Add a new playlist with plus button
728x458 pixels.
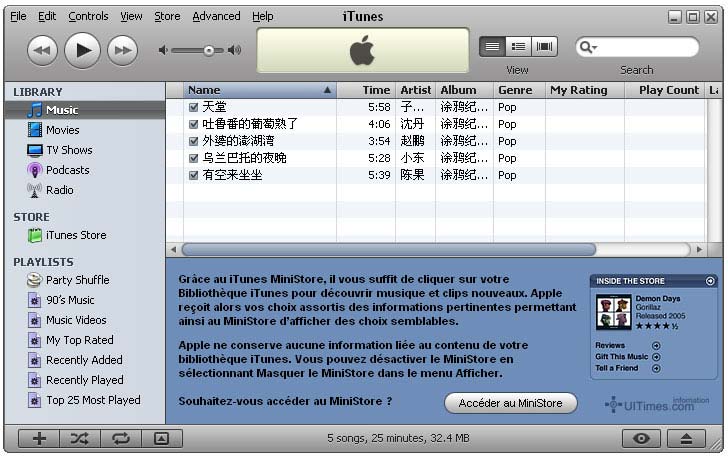click(x=39, y=438)
